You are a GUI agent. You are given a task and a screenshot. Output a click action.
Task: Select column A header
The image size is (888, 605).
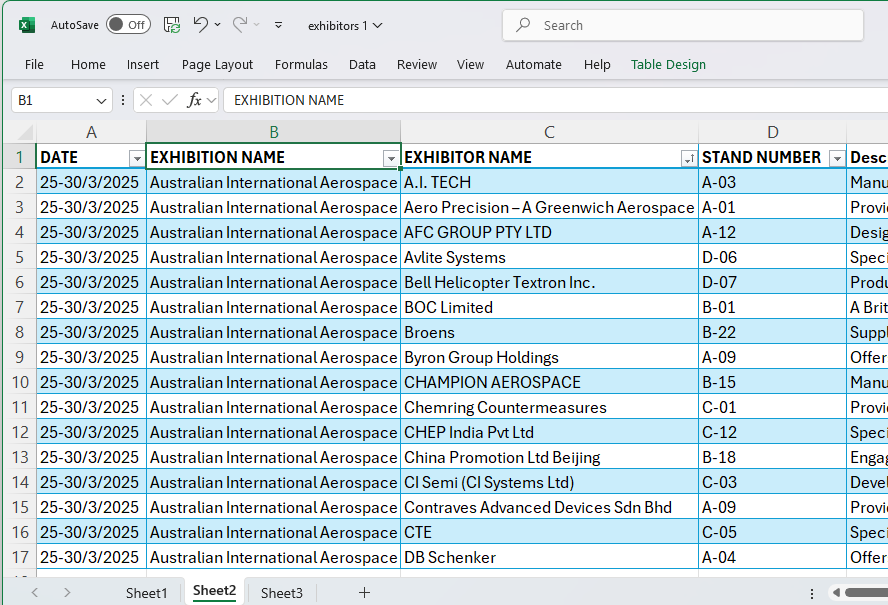(91, 132)
